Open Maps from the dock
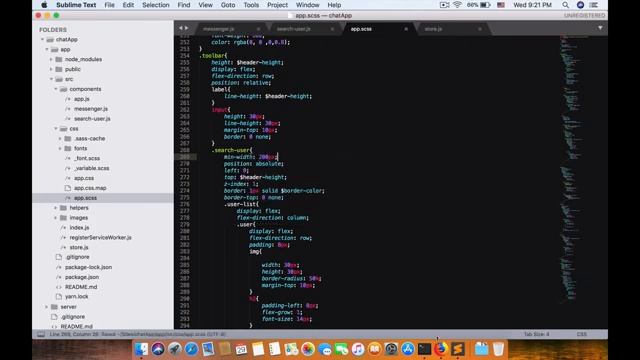Viewport: 640px width, 360px height. pos(291,349)
